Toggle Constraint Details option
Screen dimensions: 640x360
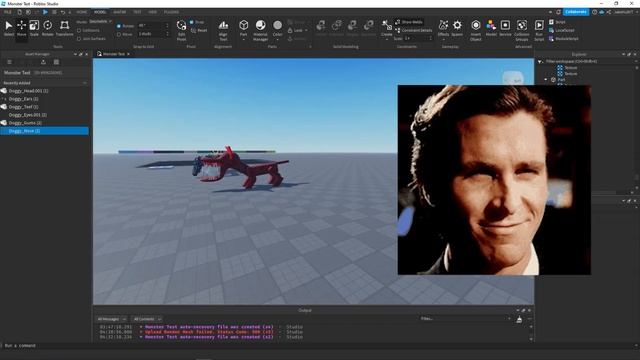(413, 30)
